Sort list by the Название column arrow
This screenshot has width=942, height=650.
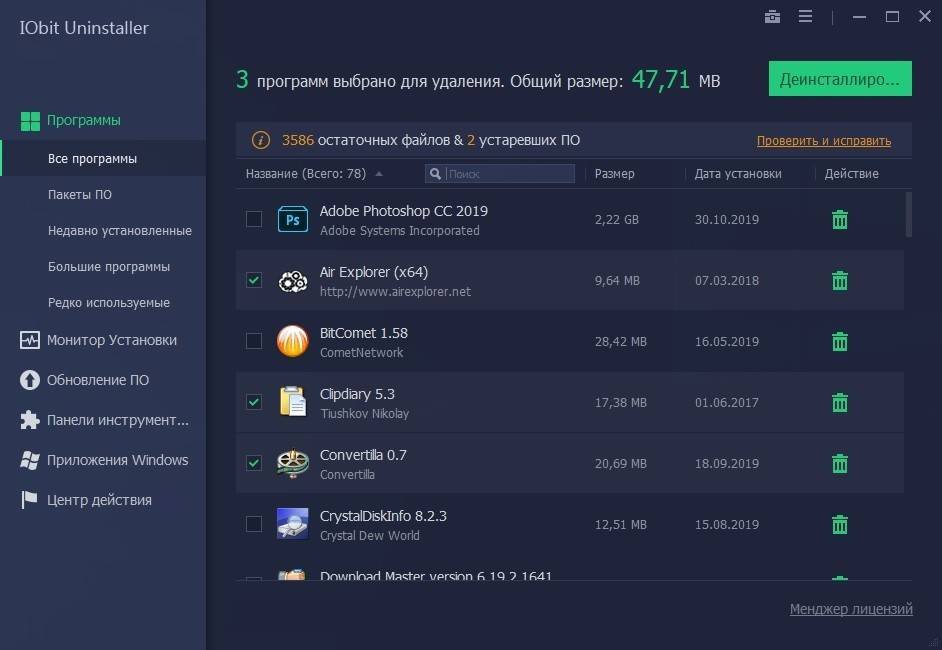click(x=379, y=174)
